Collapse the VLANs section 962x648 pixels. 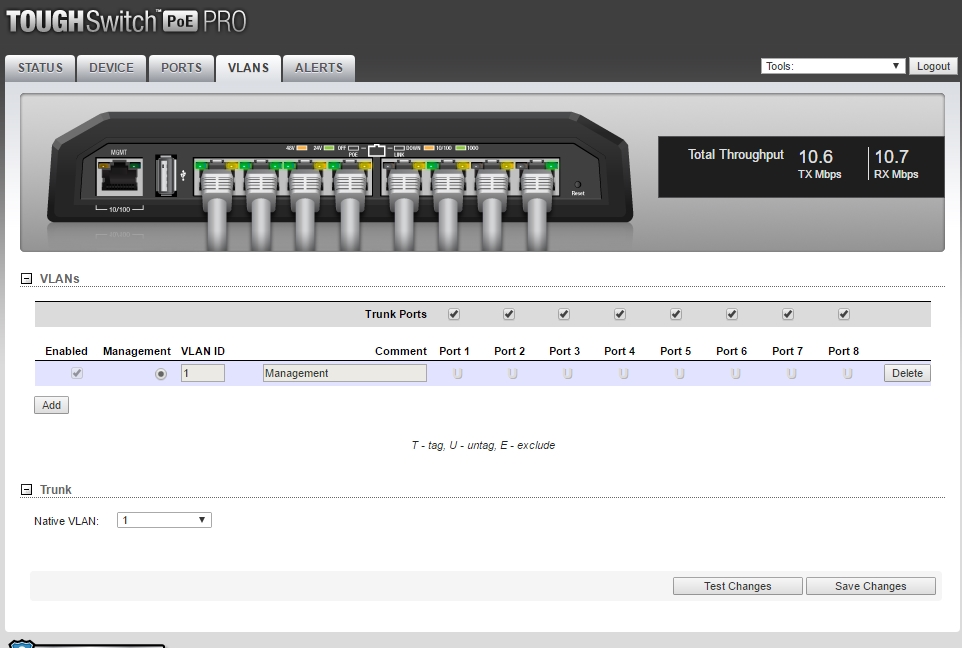[27, 279]
